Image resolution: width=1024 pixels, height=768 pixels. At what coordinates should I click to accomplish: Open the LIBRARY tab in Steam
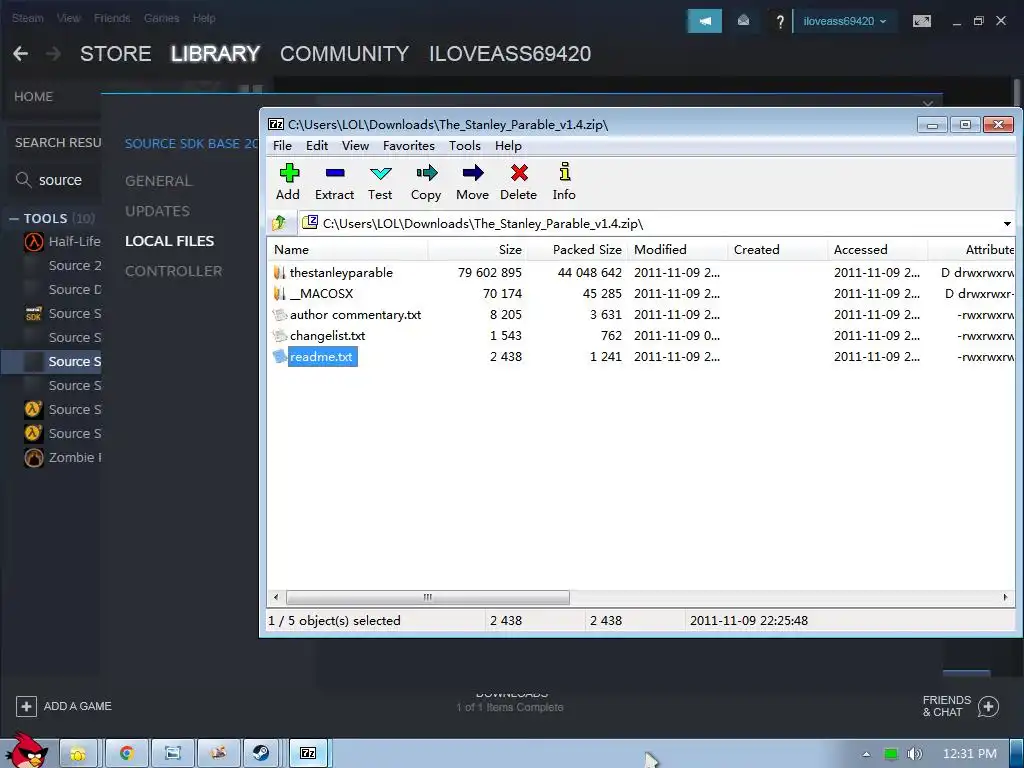pyautogui.click(x=216, y=54)
